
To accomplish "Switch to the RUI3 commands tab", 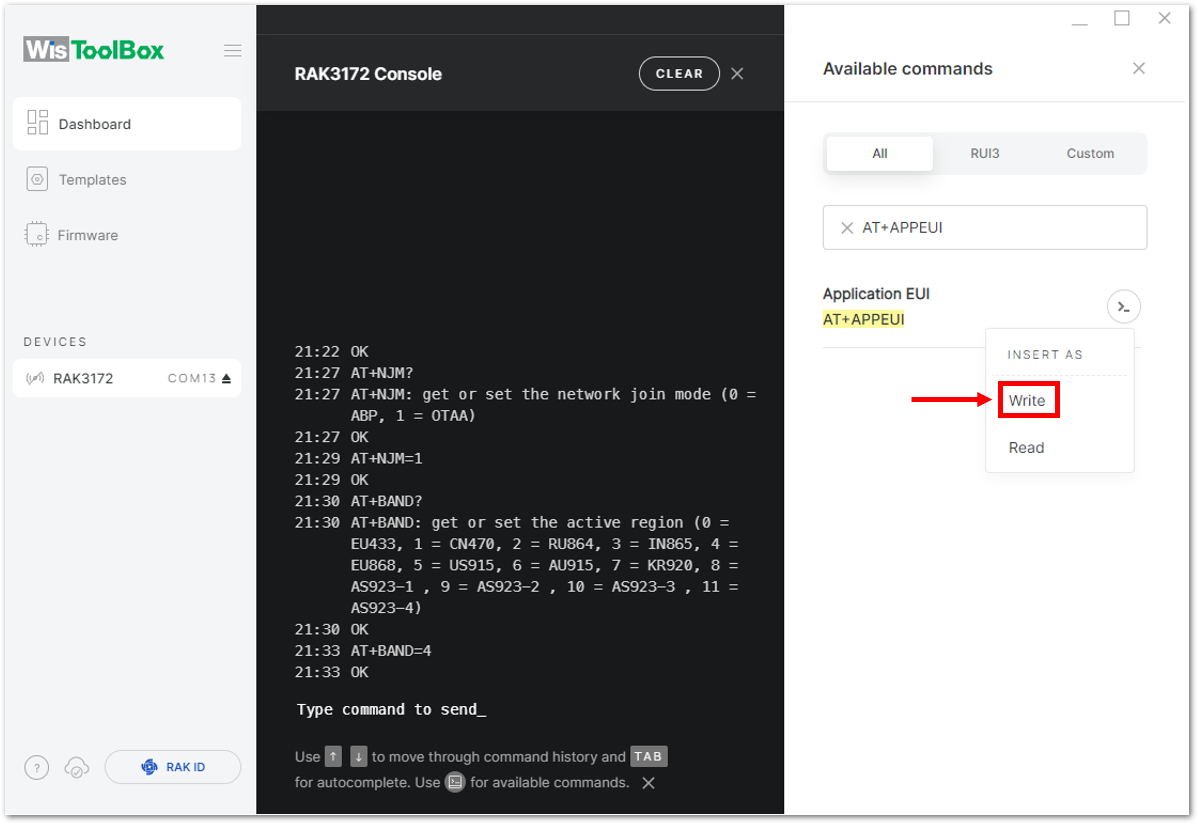I will [985, 154].
